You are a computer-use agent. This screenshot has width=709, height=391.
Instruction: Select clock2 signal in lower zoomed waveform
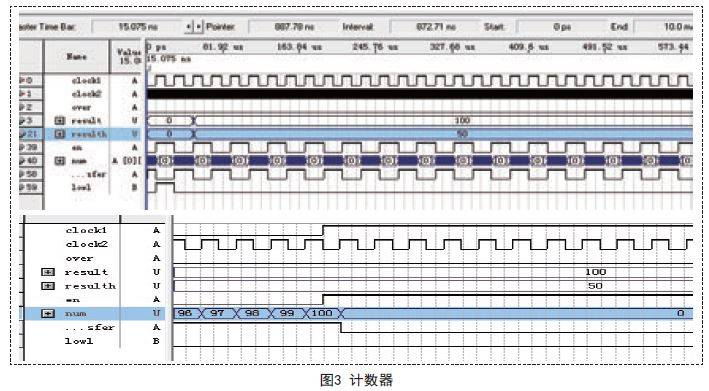[x=87, y=245]
